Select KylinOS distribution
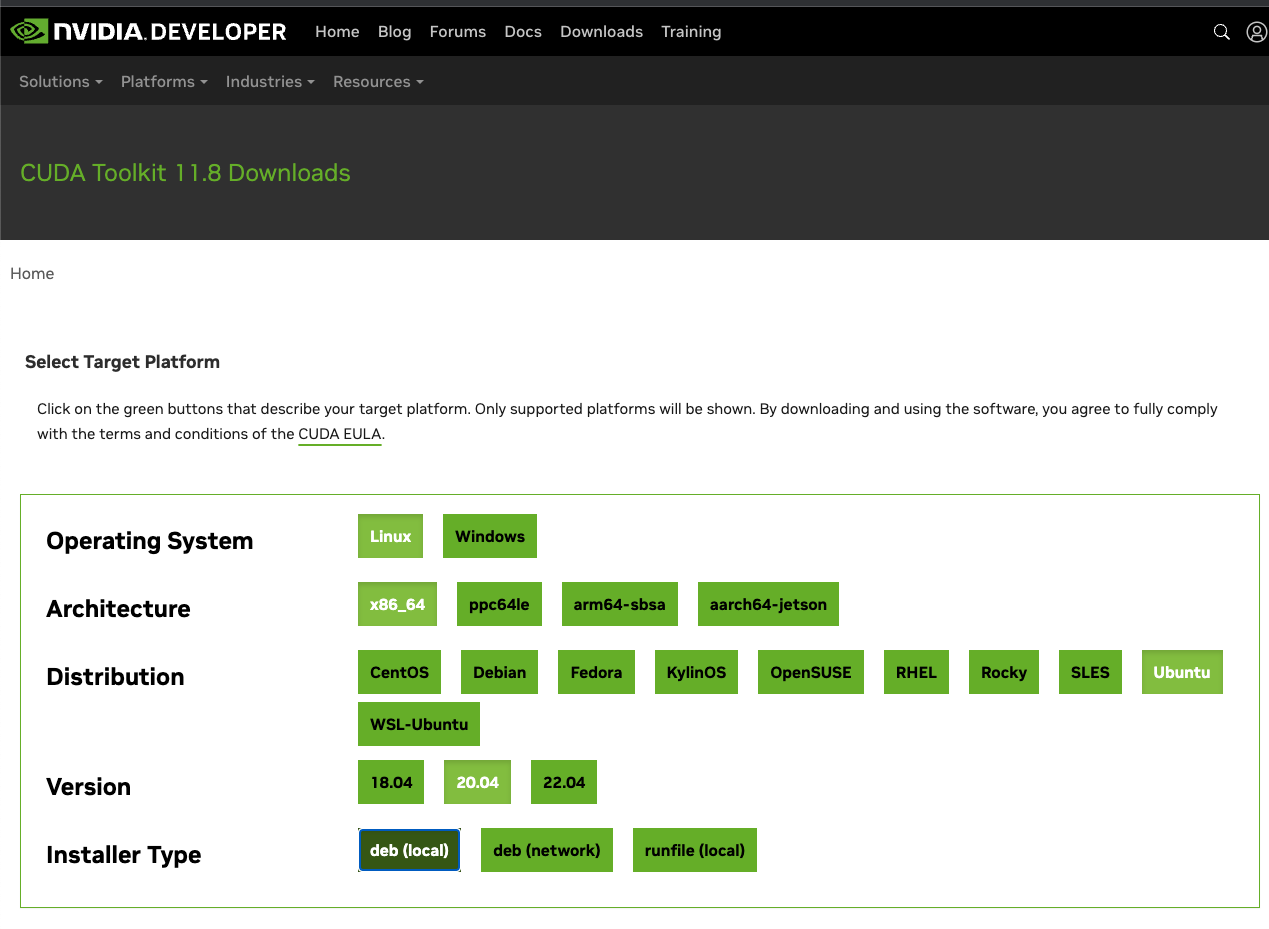This screenshot has width=1269, height=929. coord(696,672)
